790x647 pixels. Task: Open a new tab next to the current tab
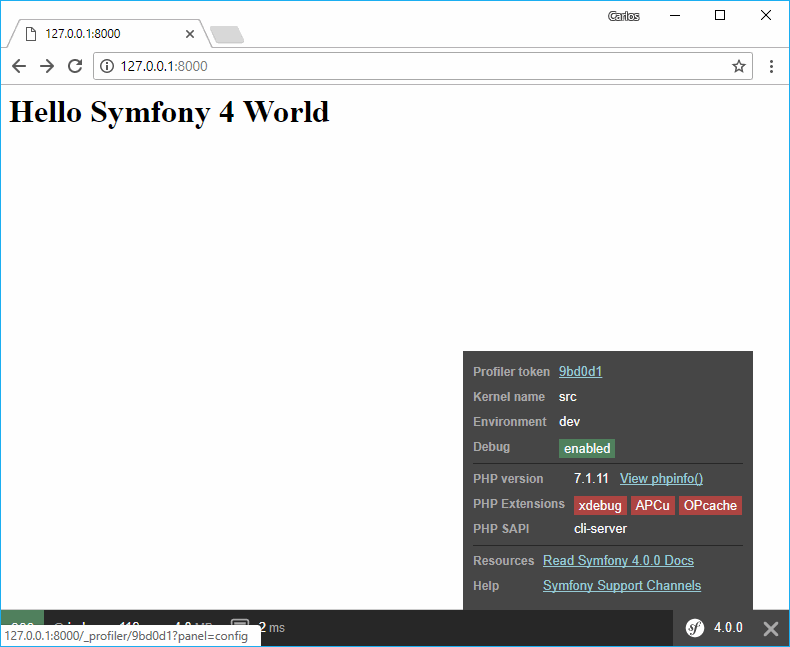pyautogui.click(x=227, y=34)
